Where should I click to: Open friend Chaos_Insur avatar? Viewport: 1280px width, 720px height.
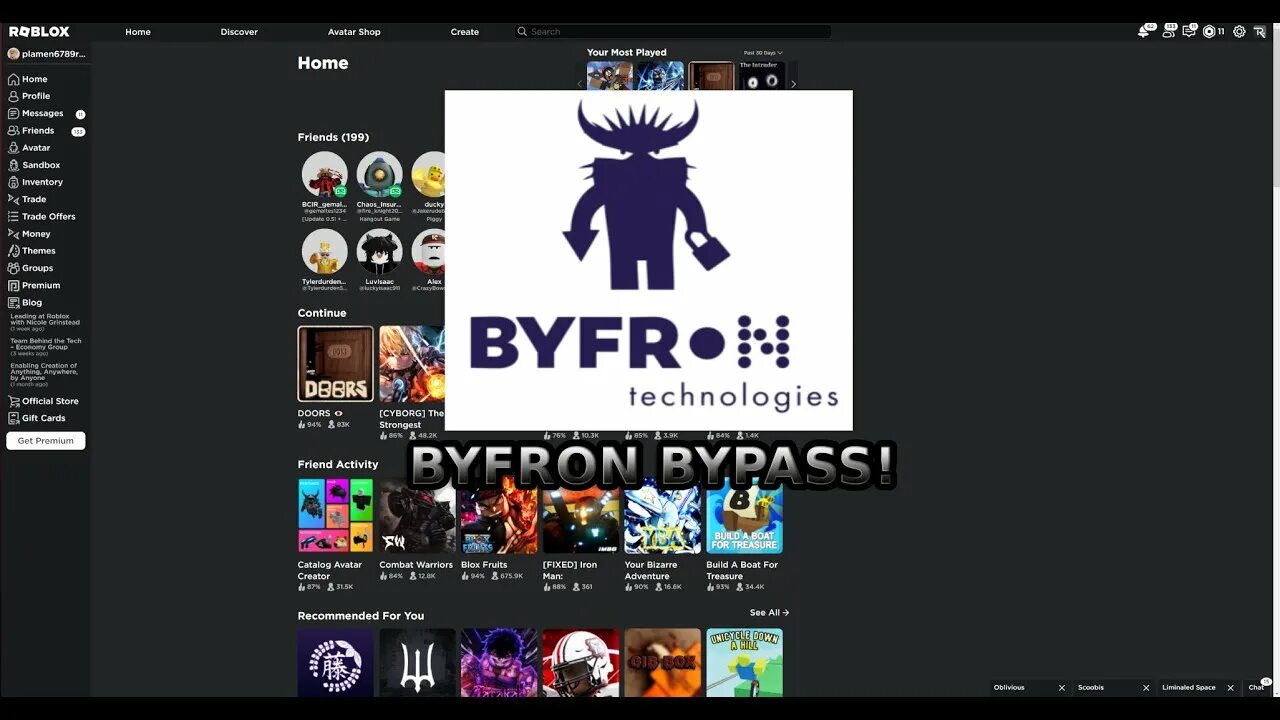click(x=380, y=175)
